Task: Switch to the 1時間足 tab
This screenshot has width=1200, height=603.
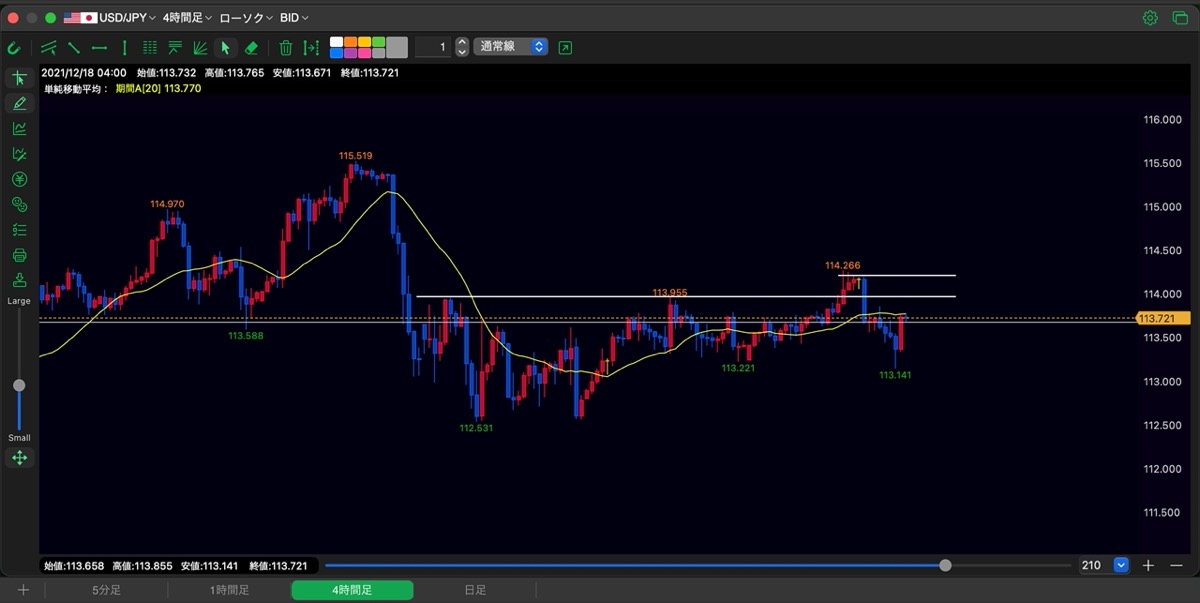Action: 229,590
